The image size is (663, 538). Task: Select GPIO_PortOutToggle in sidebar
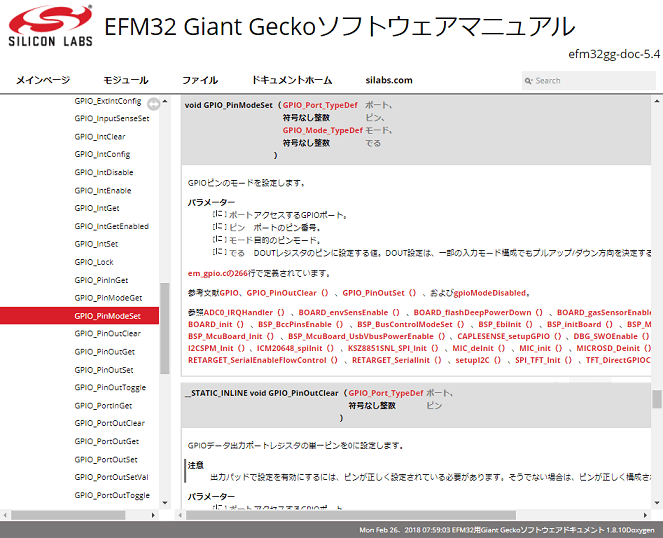point(112,495)
